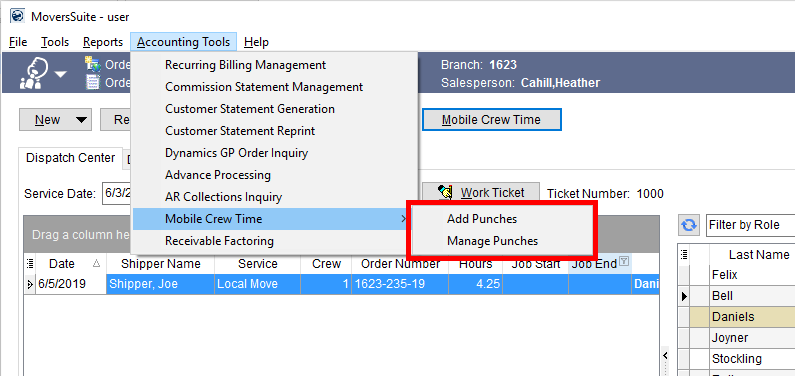Select Recurring Billing Management
795x376 pixels.
pos(274,65)
